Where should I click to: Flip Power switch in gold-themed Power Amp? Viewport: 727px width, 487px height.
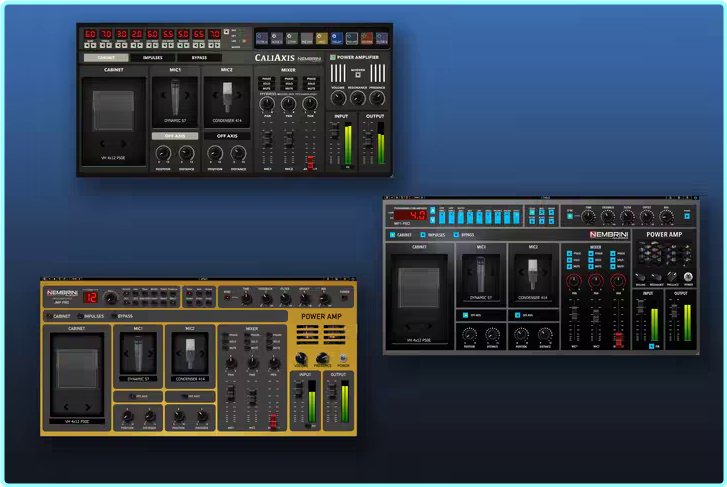344,358
